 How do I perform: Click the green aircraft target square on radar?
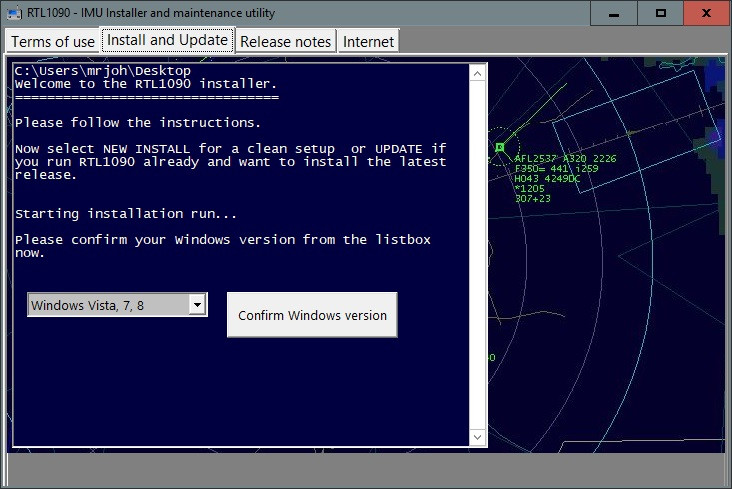(500, 147)
